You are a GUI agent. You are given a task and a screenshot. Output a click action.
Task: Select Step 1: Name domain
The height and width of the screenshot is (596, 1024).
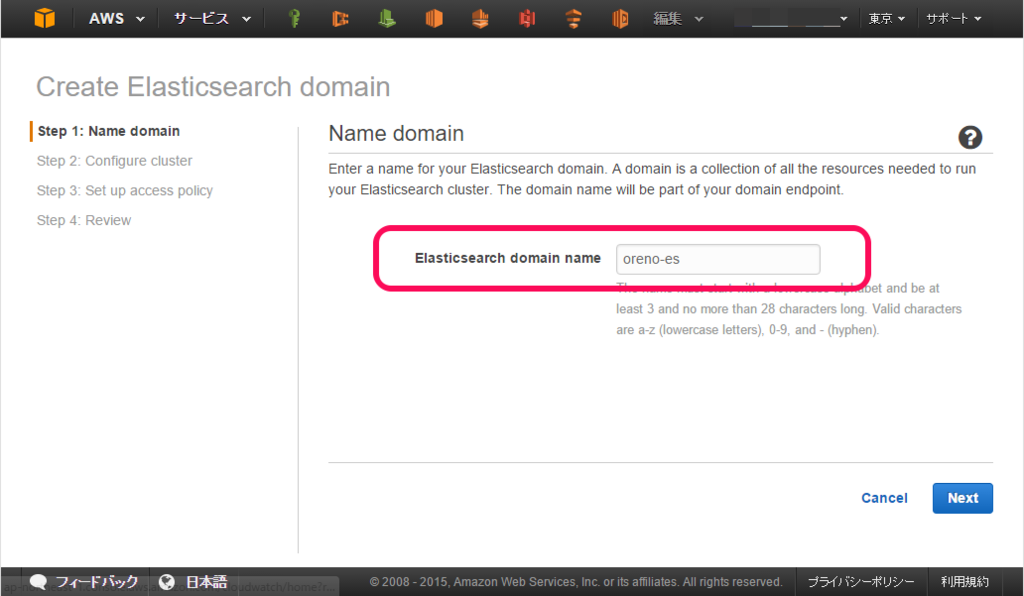[108, 131]
